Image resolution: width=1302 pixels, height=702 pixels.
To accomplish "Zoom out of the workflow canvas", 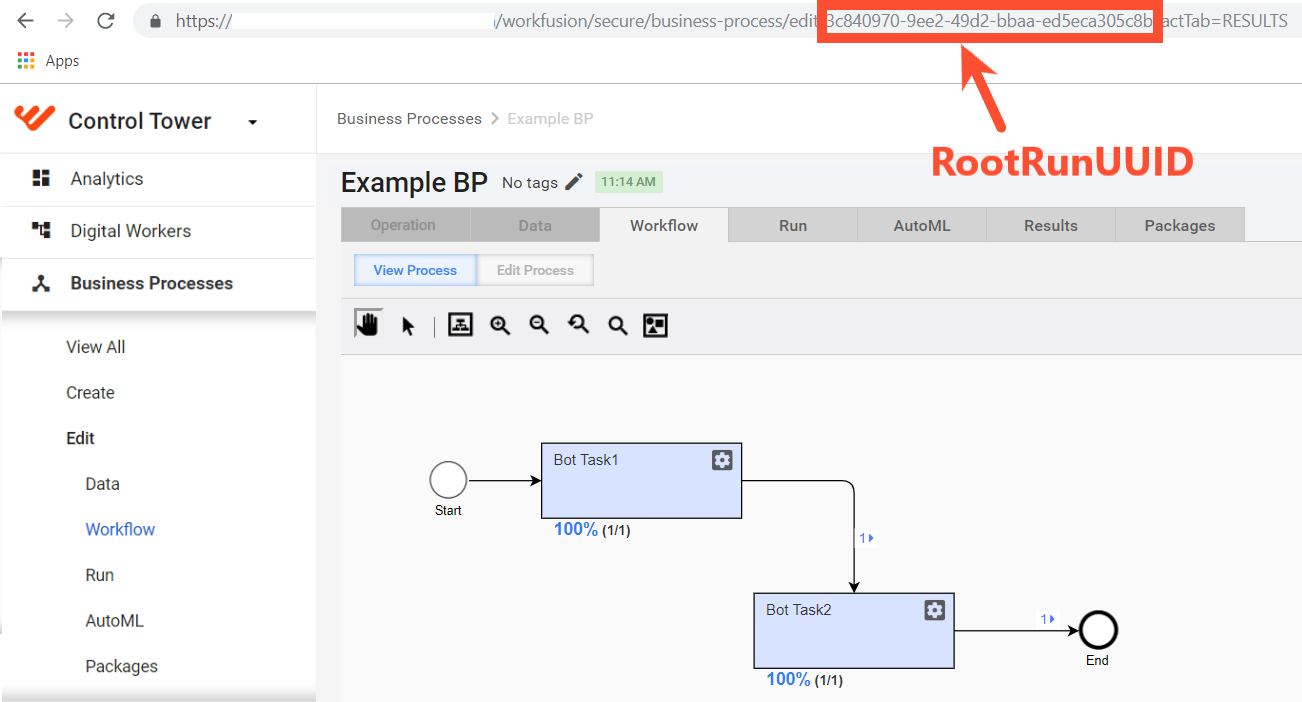I will point(539,325).
